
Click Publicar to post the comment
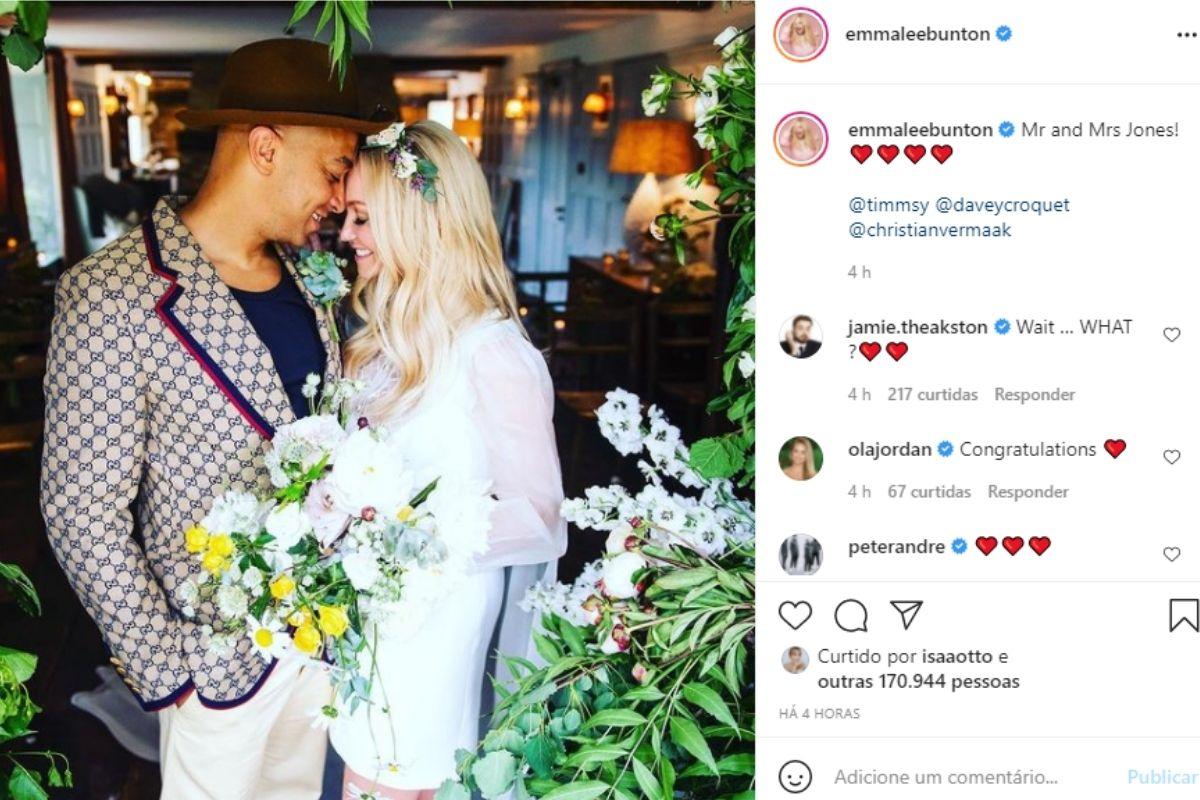coord(1163,776)
